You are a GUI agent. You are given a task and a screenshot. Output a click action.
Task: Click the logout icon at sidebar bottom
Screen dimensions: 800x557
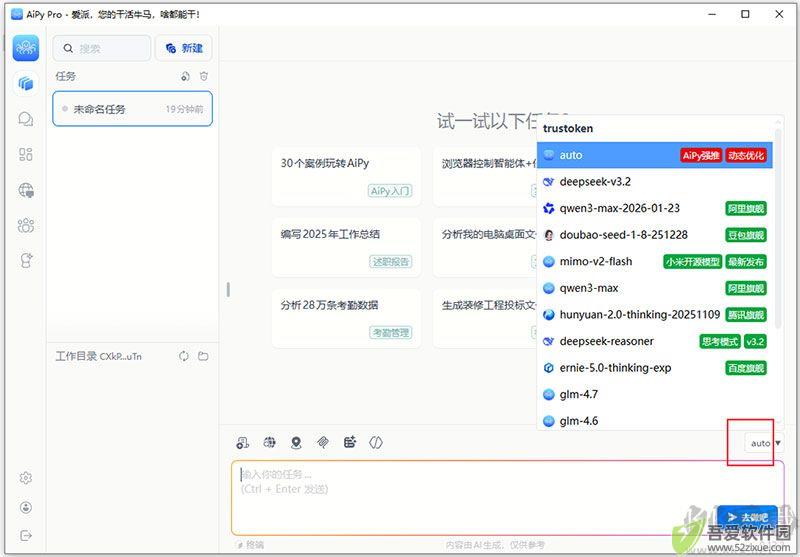[26, 535]
